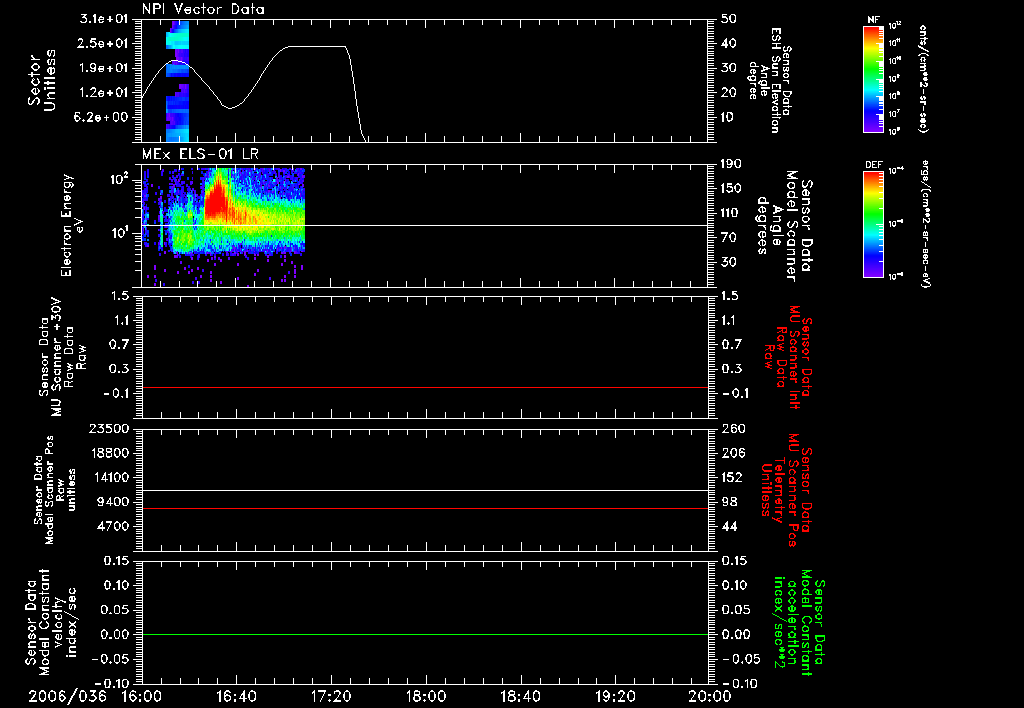The image size is (1024, 708).
Task: Click the 'Model Scanner Angle degrees' label
Action: pos(784,225)
